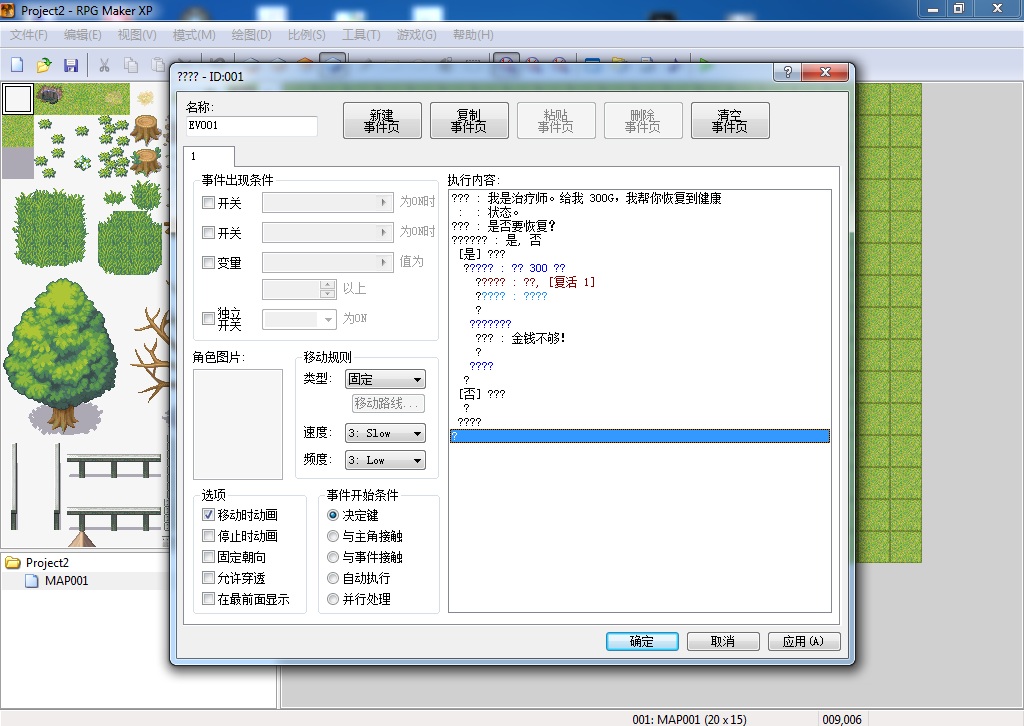
Task: Open the first 开关 switch selector
Action: click(x=328, y=202)
